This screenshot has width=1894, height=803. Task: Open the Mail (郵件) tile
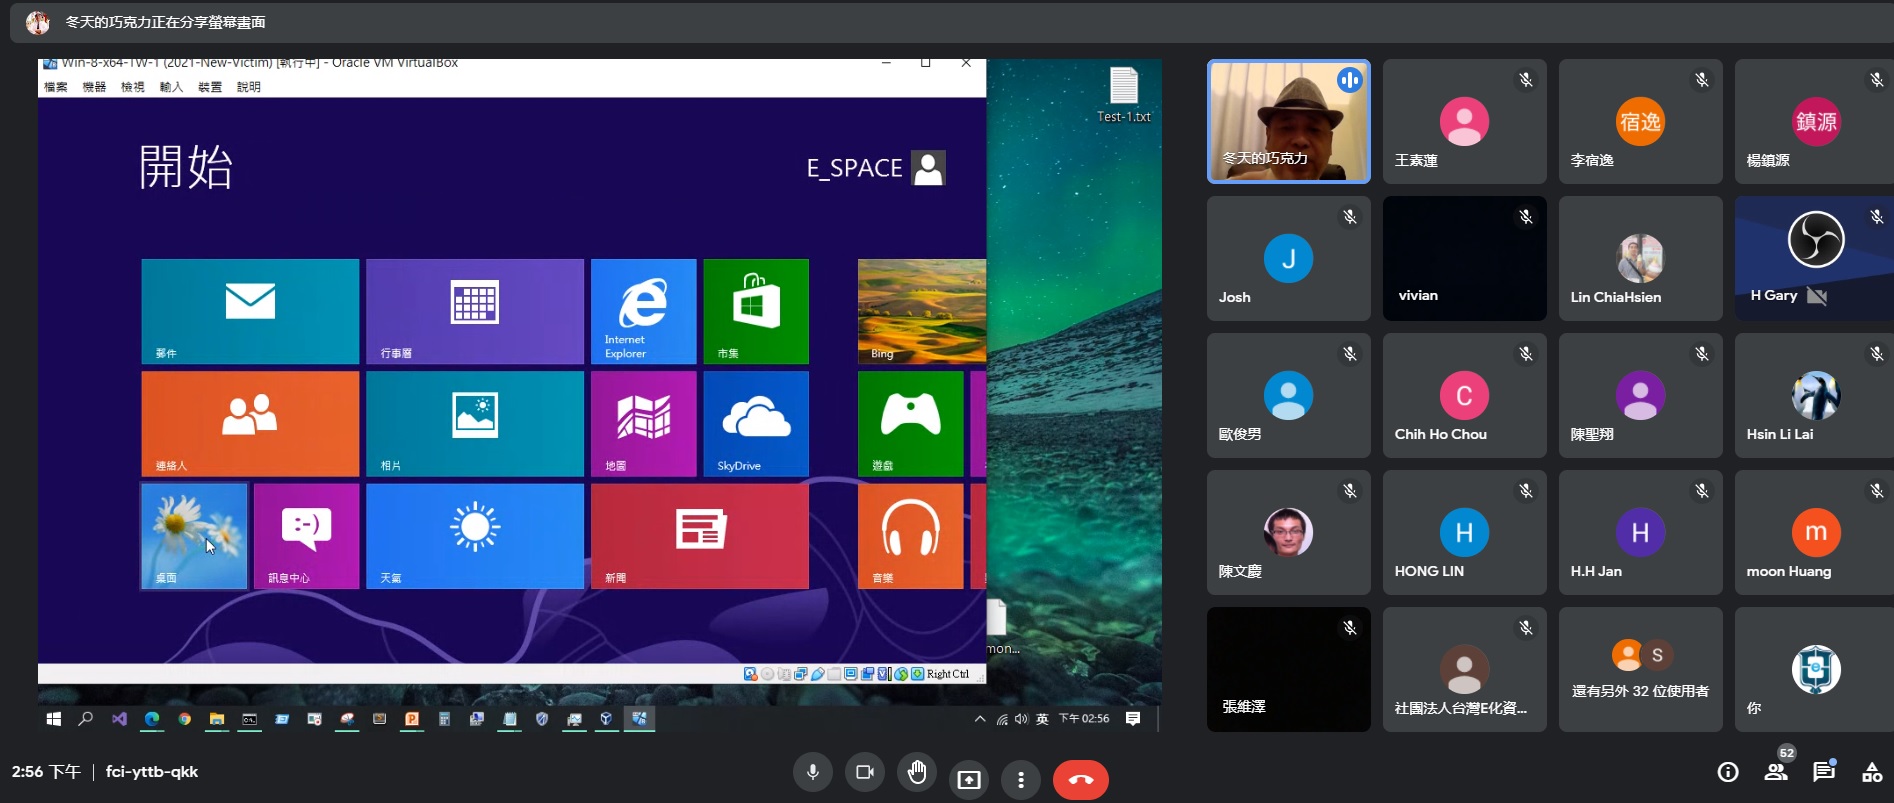pos(250,311)
